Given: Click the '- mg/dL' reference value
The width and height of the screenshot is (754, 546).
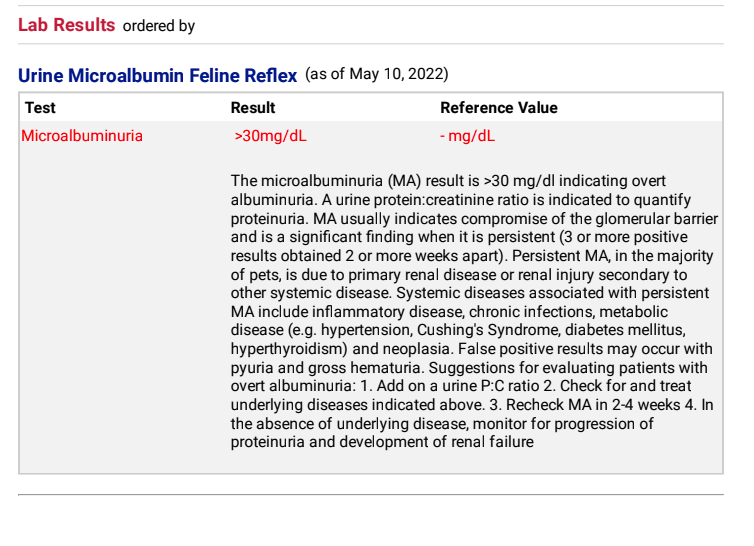Looking at the screenshot, I should coord(467,136).
